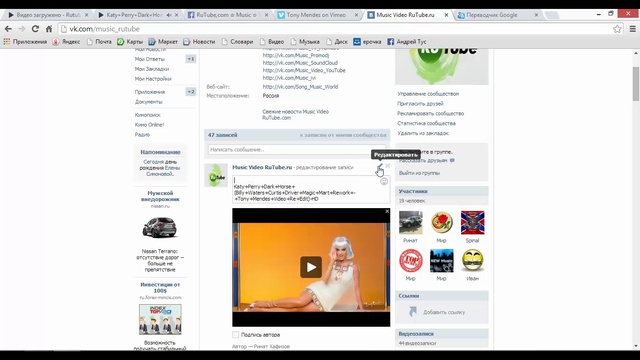Open the Видео bookmark
Viewport: 640px width, 360px height.
pos(272,42)
